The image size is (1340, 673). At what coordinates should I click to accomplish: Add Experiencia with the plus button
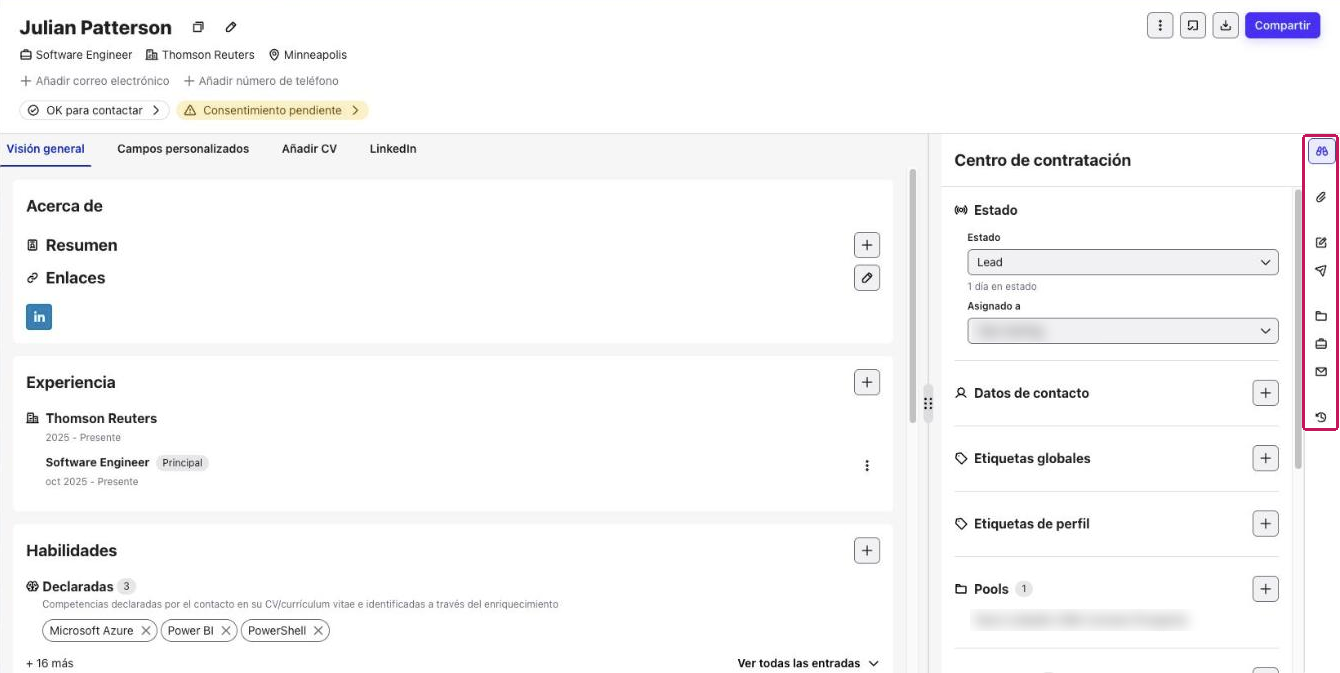[x=867, y=382]
